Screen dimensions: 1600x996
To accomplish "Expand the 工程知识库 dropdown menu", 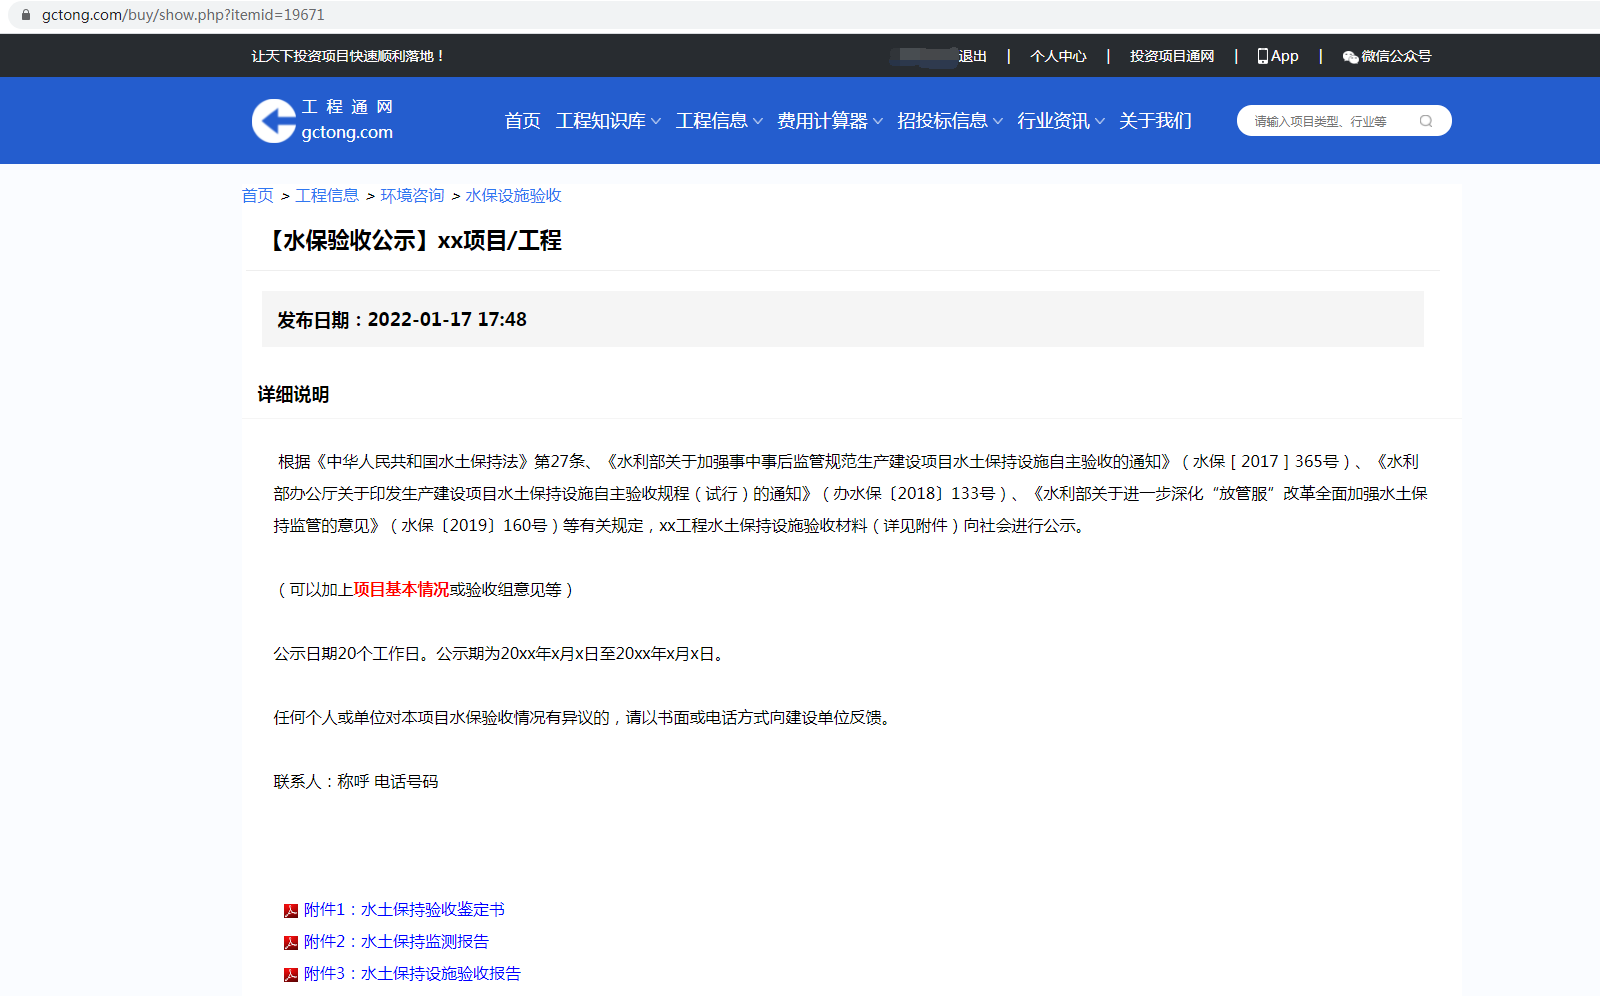I will (x=608, y=121).
